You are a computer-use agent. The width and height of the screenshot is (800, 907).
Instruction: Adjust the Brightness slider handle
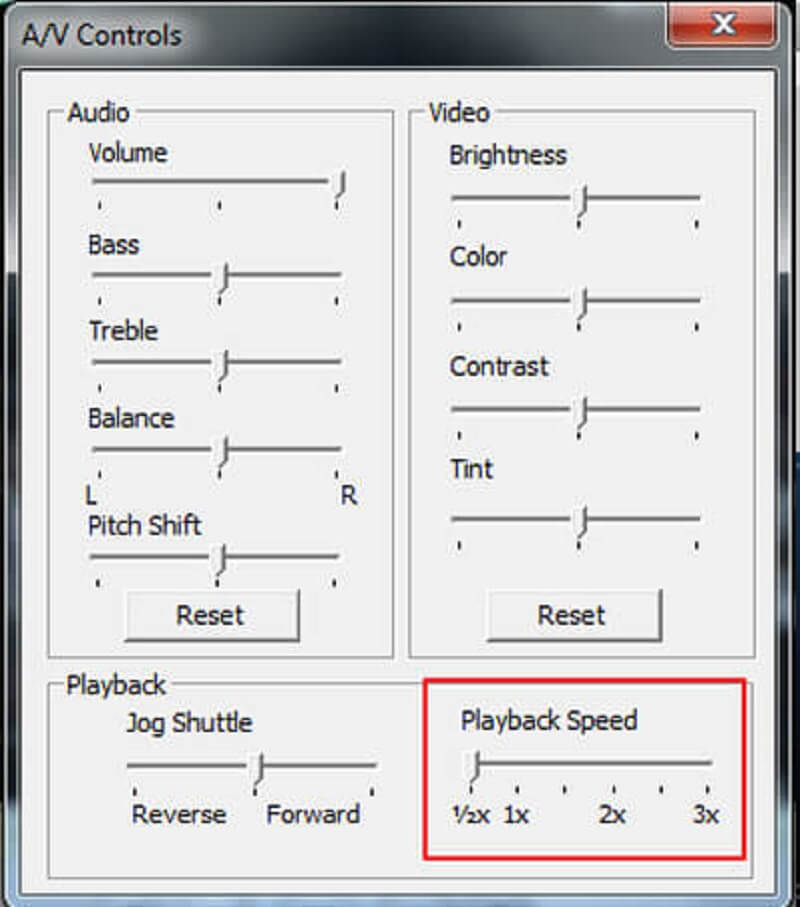point(582,199)
